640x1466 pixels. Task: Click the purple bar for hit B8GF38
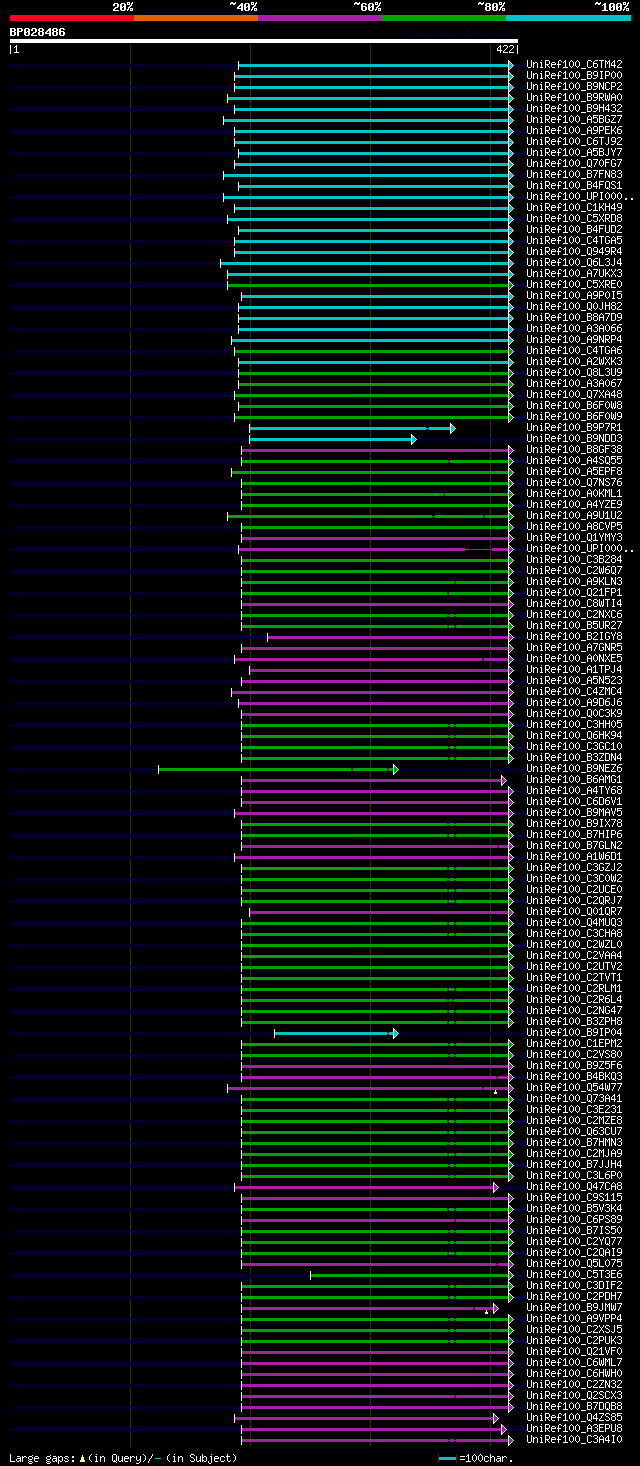[x=377, y=450]
